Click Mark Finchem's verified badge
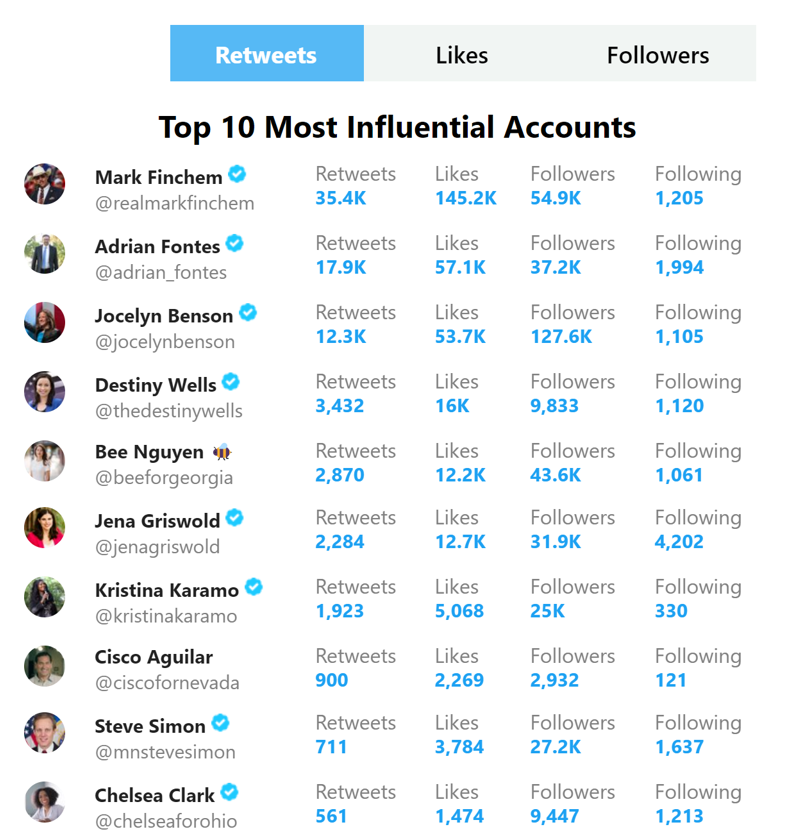Screen dimensions: 799x840 [x=237, y=174]
